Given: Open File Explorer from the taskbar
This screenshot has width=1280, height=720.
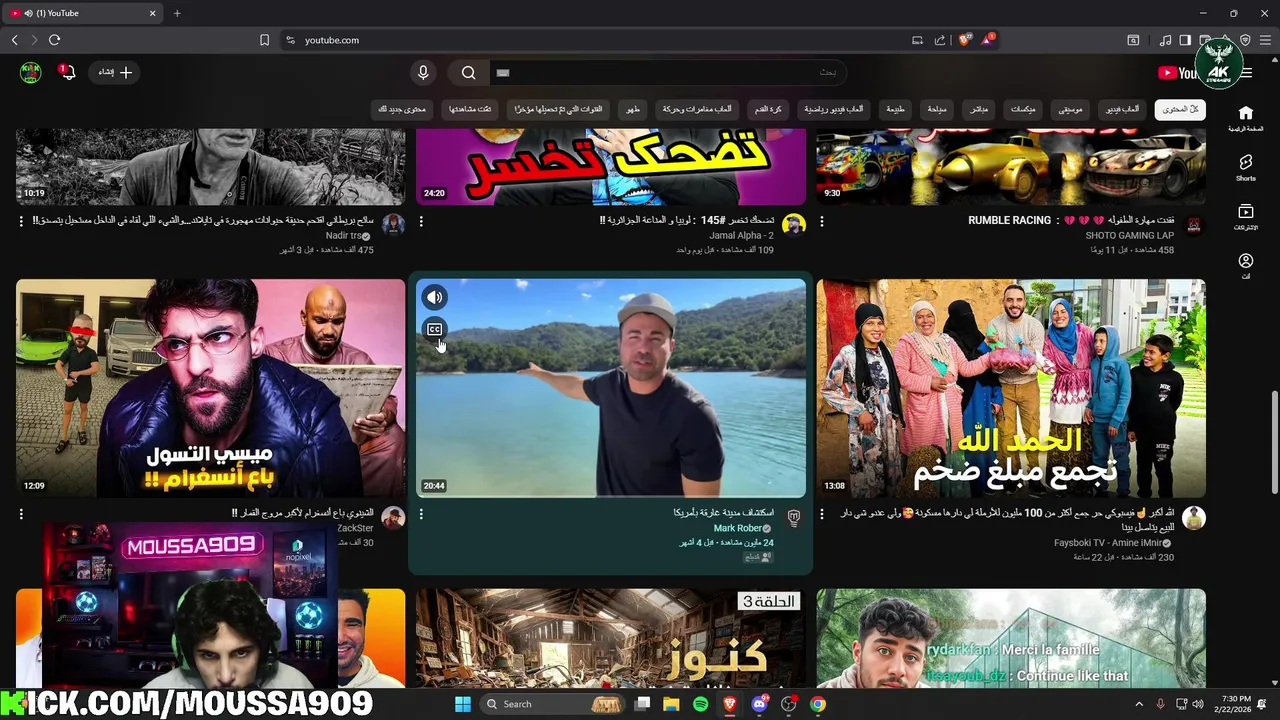Looking at the screenshot, I should point(671,704).
